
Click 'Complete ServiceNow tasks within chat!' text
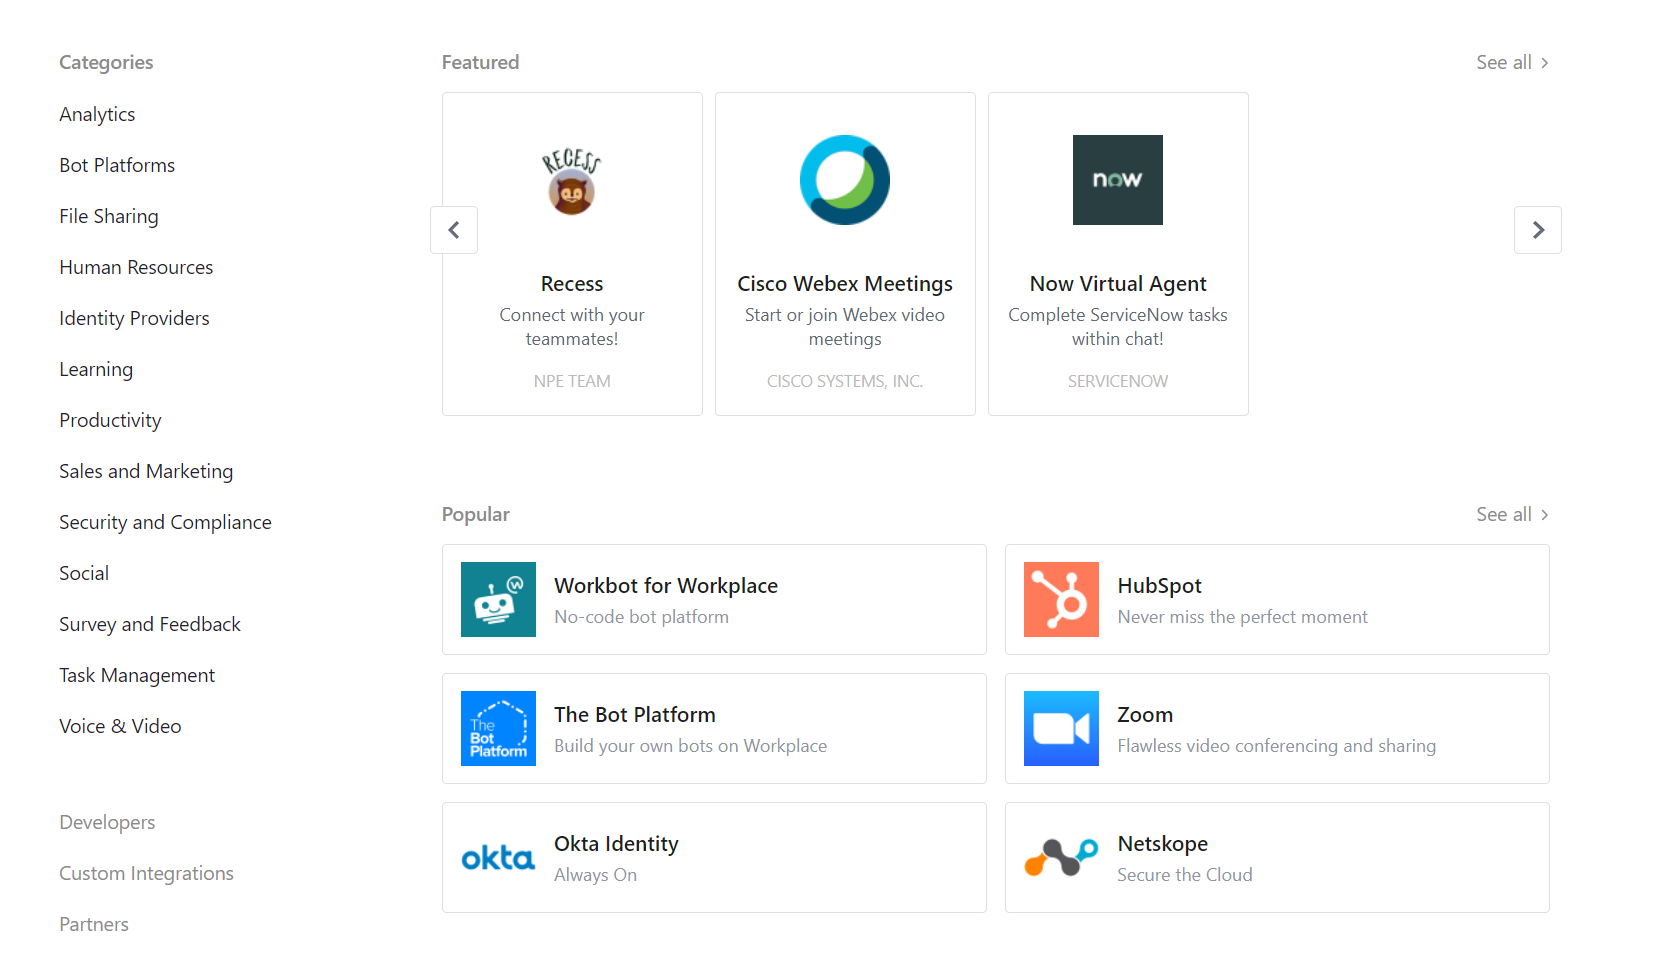pos(1118,327)
